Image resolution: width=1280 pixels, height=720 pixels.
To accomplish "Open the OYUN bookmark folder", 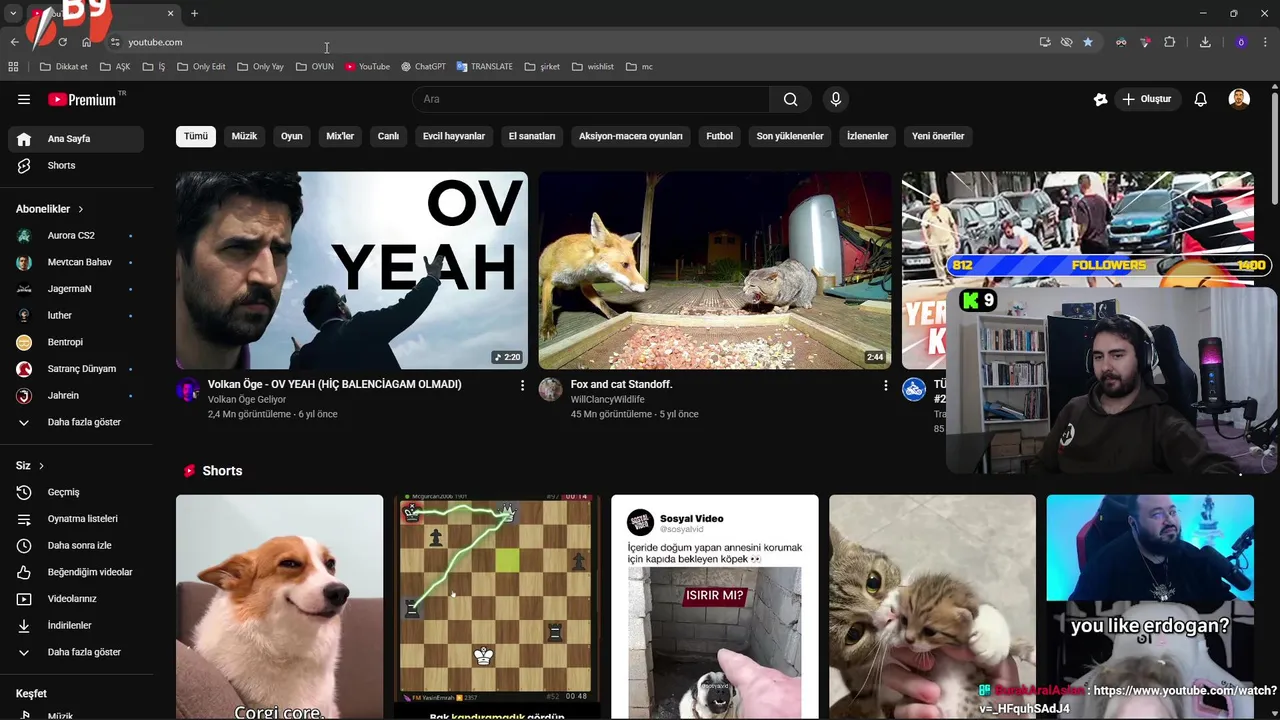I will tap(314, 67).
